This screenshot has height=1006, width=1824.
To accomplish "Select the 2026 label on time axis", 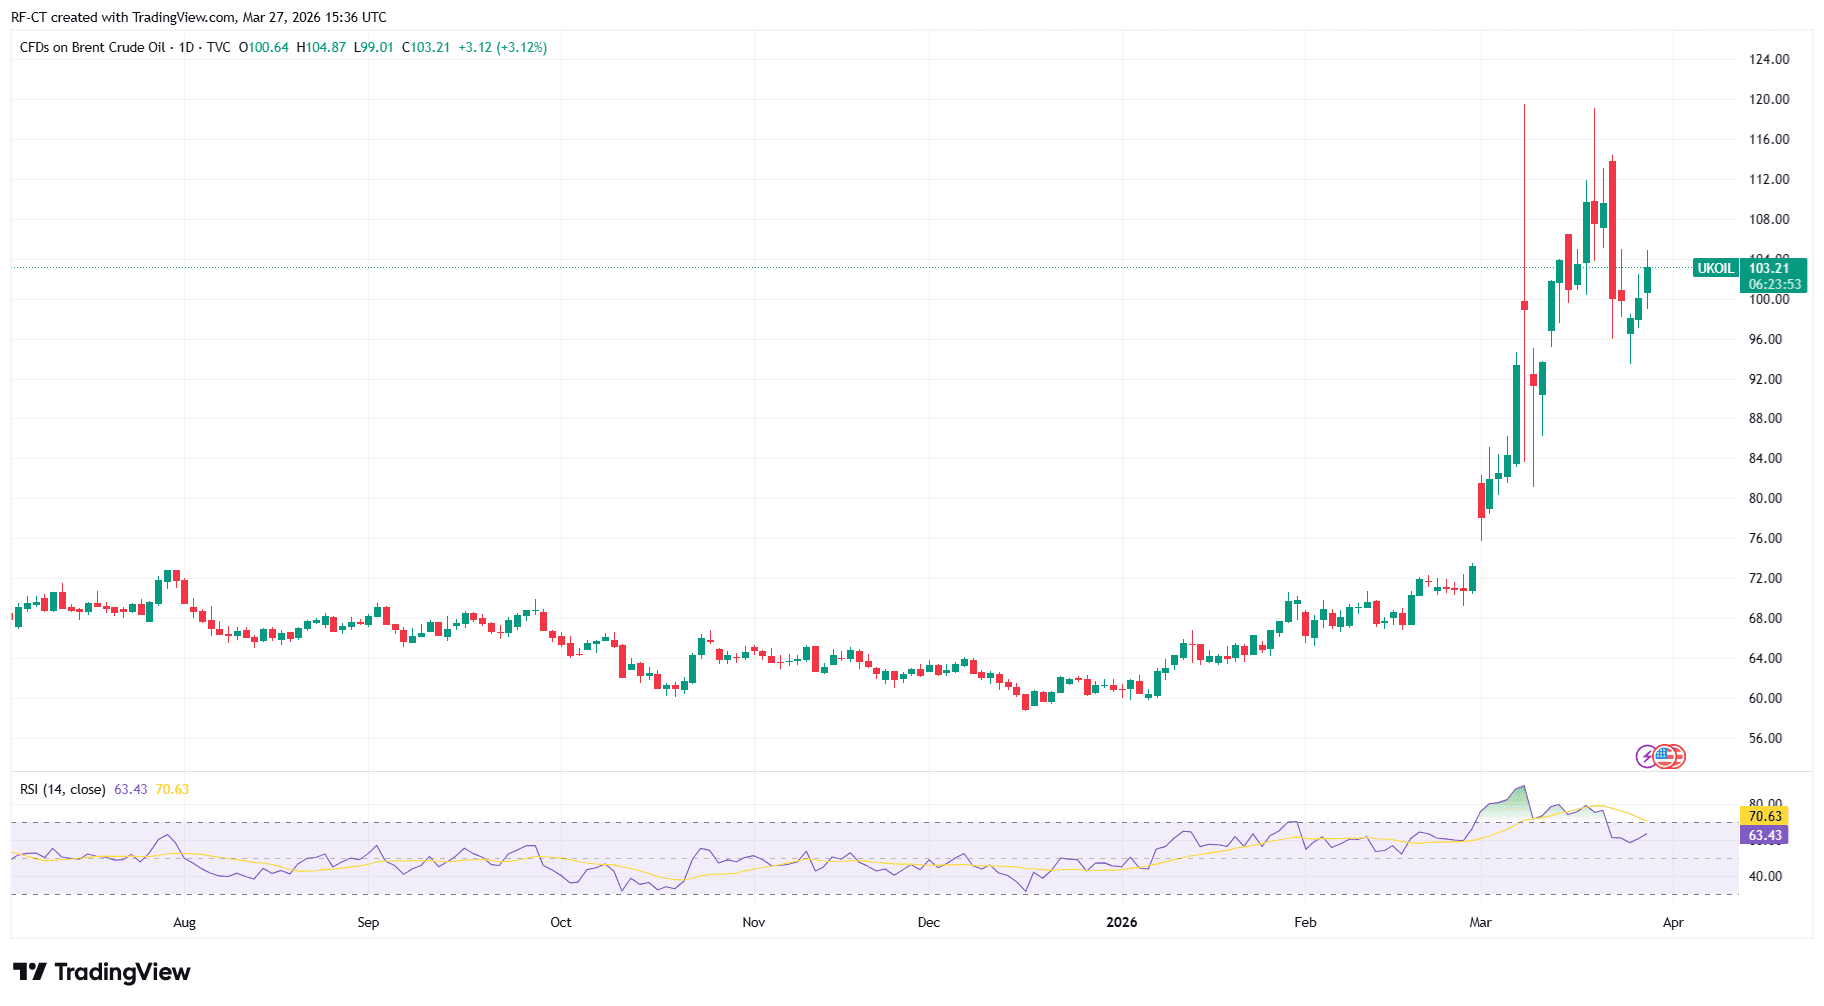I will click(1121, 923).
